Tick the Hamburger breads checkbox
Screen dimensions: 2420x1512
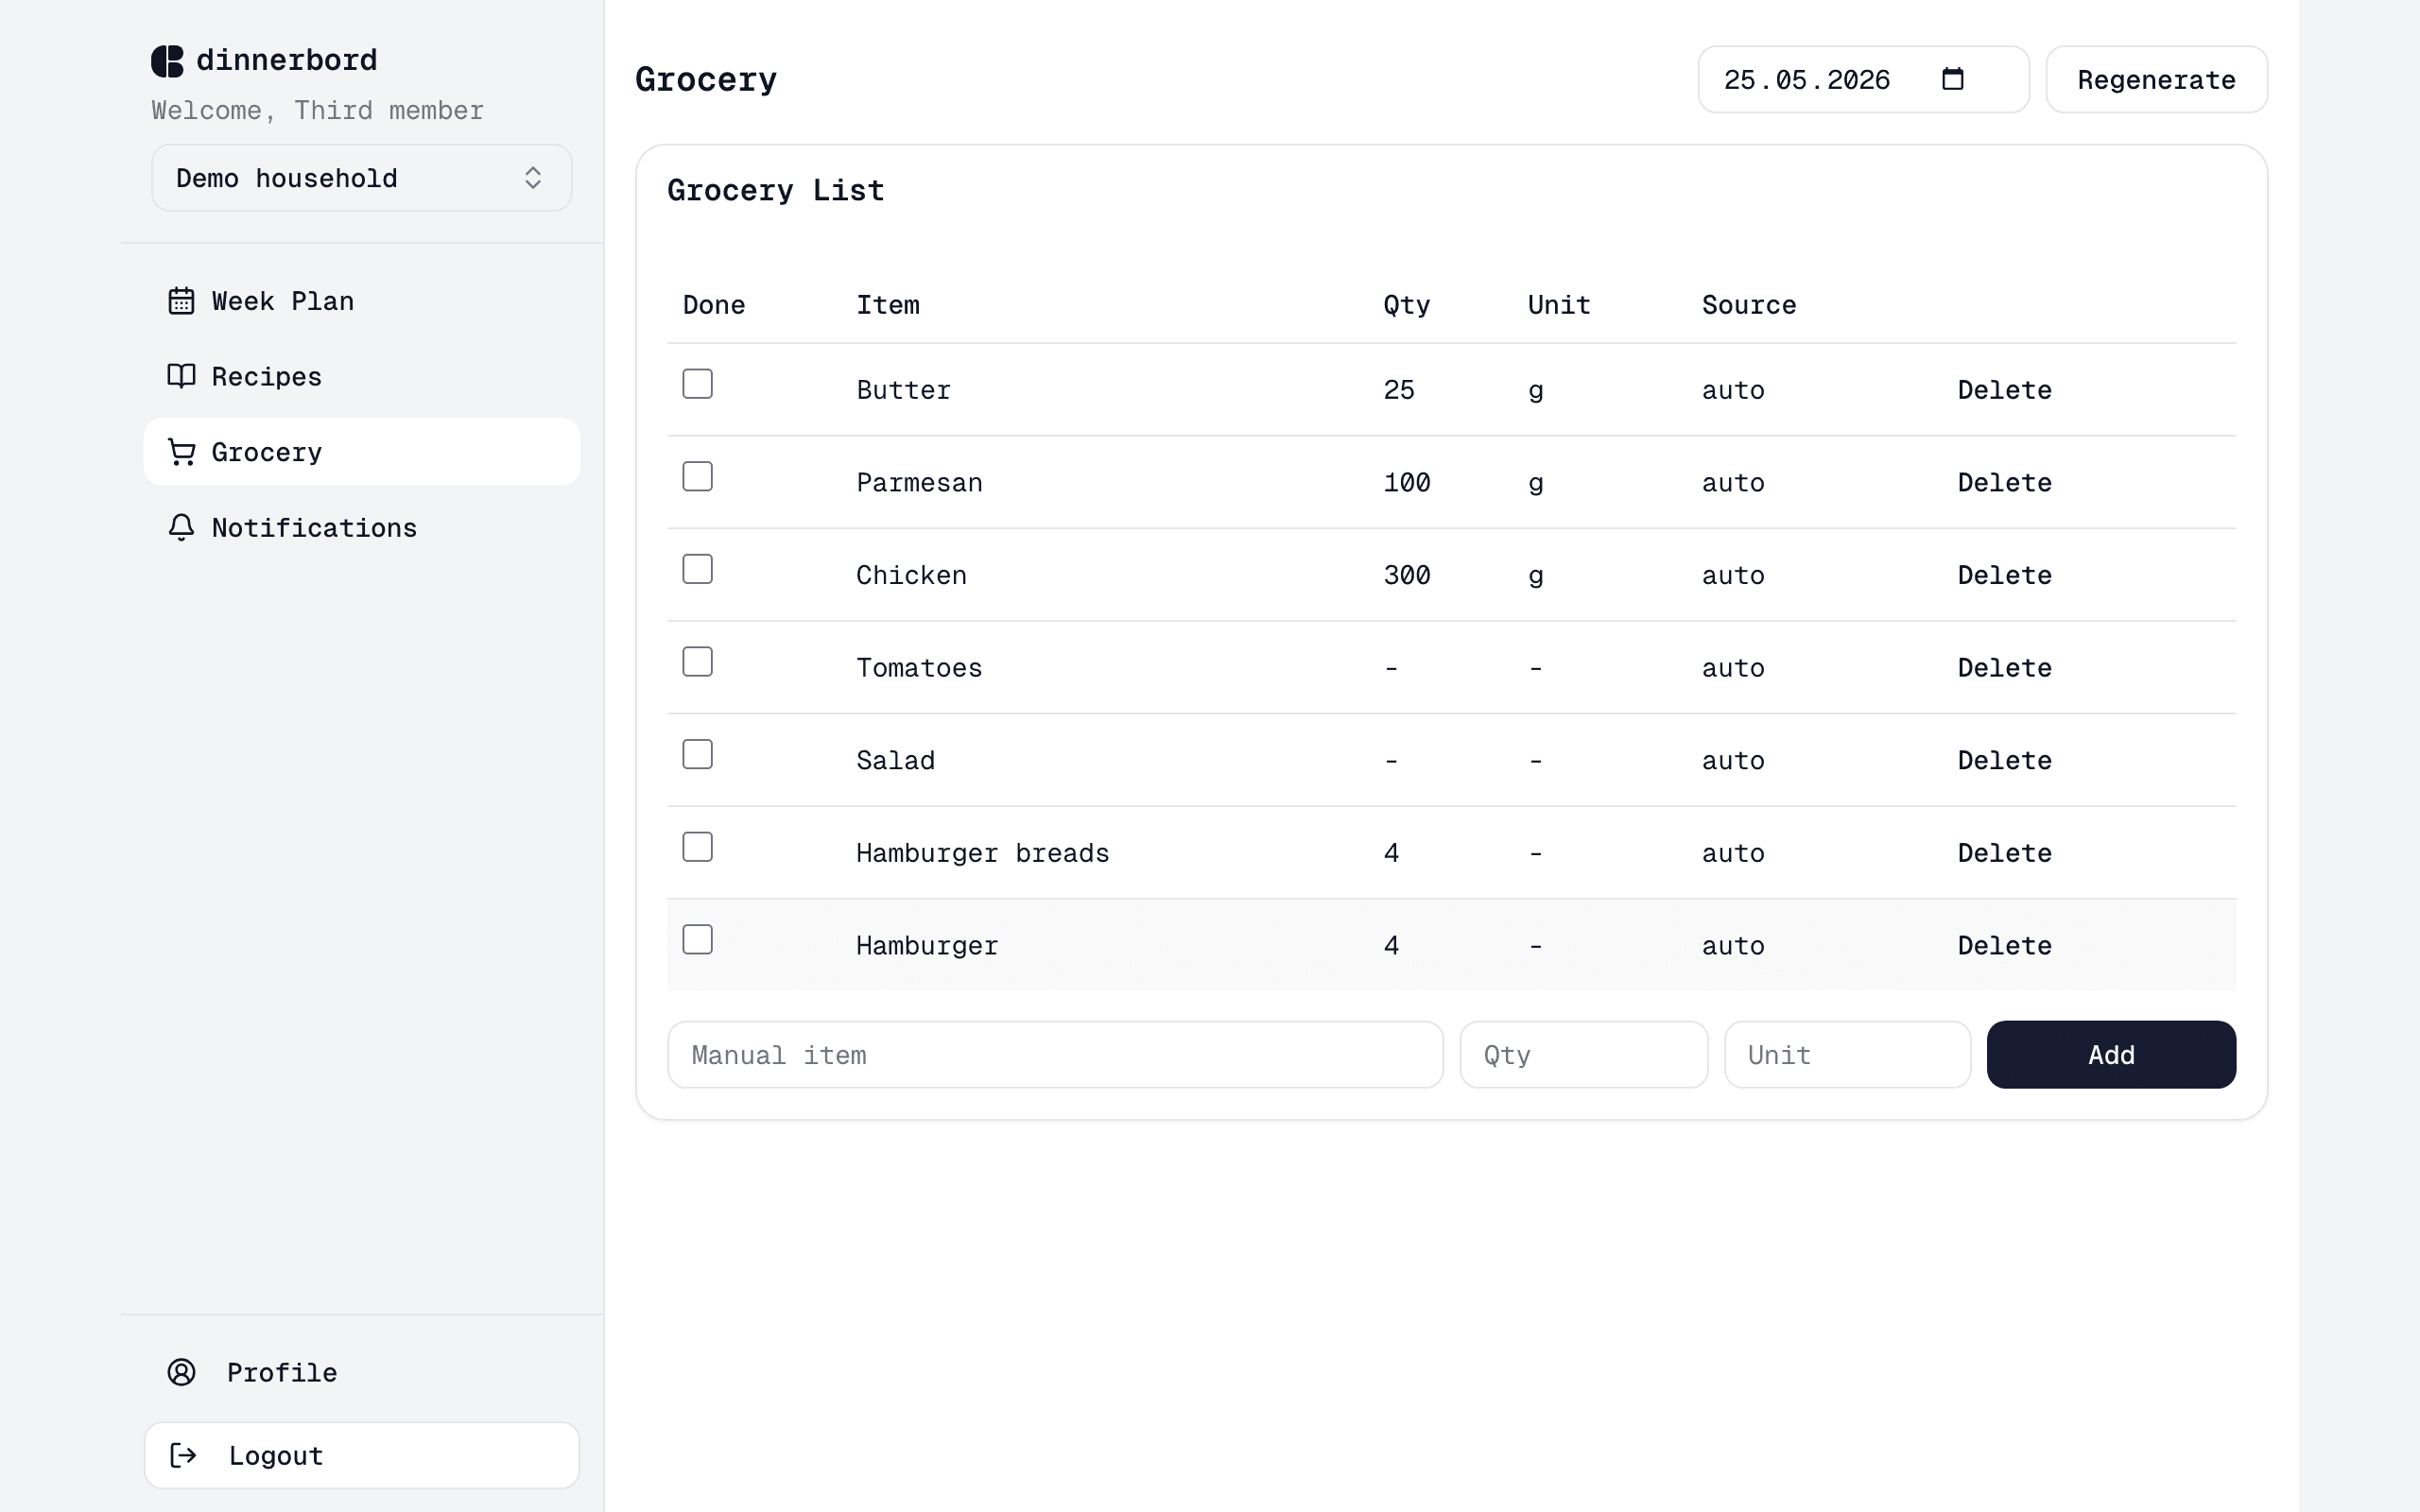click(697, 847)
